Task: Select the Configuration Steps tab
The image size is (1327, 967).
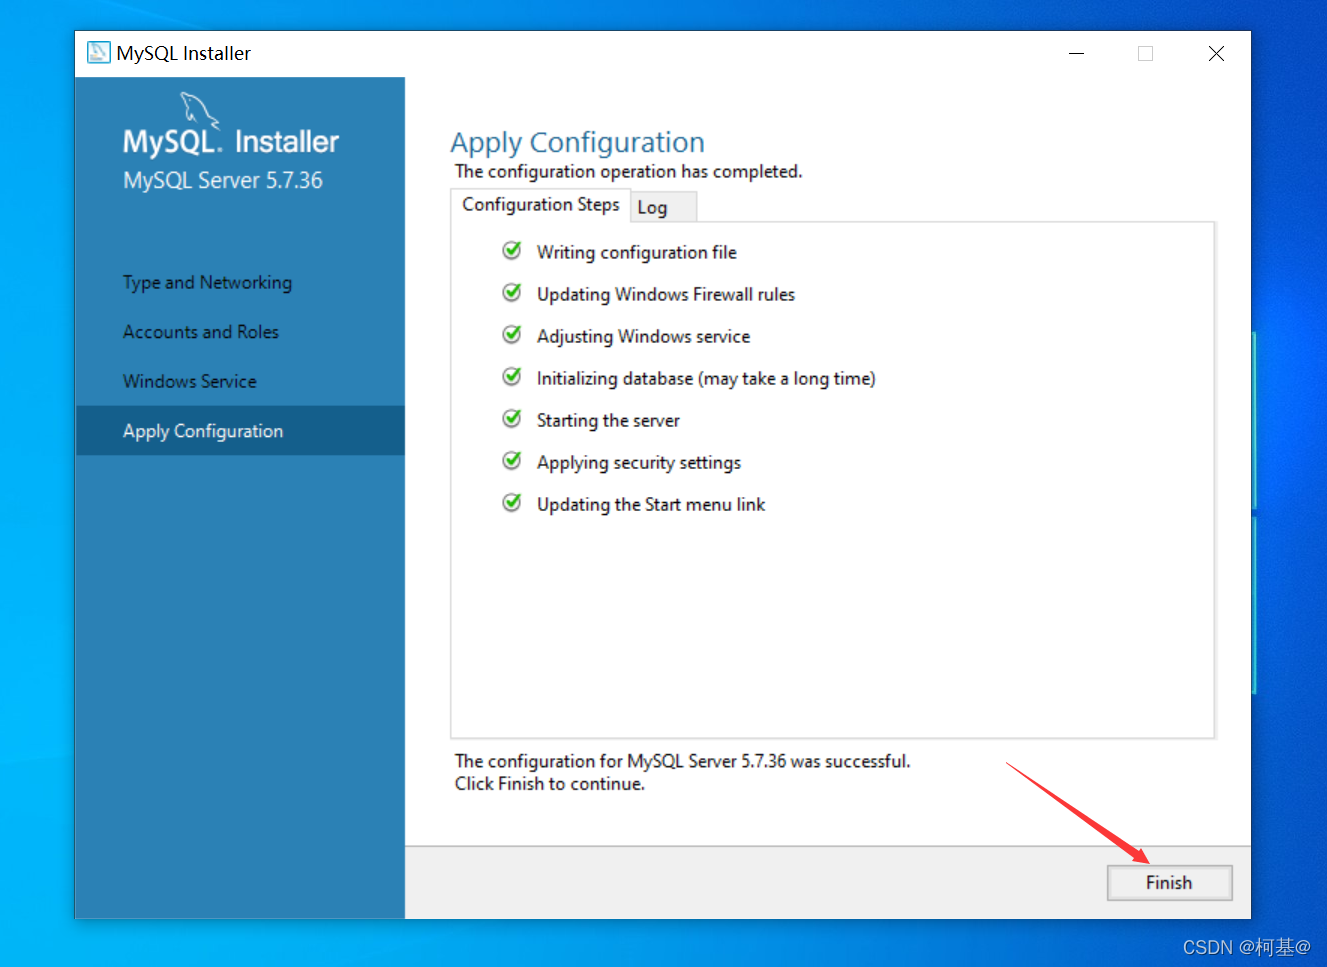Action: 541,204
